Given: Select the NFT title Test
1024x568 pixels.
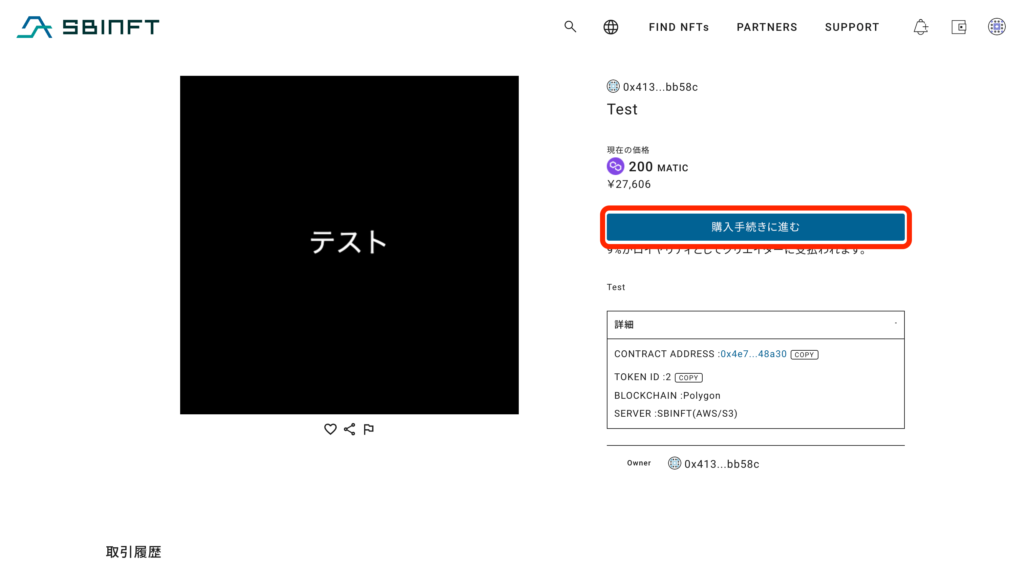Looking at the screenshot, I should (x=622, y=110).
